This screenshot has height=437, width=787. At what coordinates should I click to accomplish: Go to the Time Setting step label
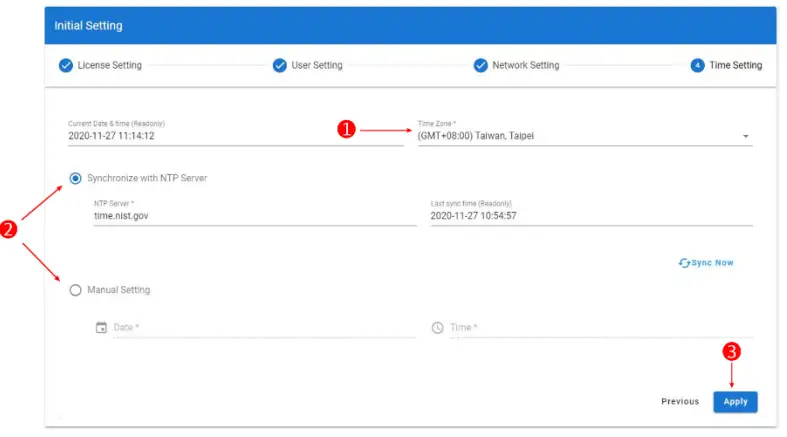pos(735,65)
